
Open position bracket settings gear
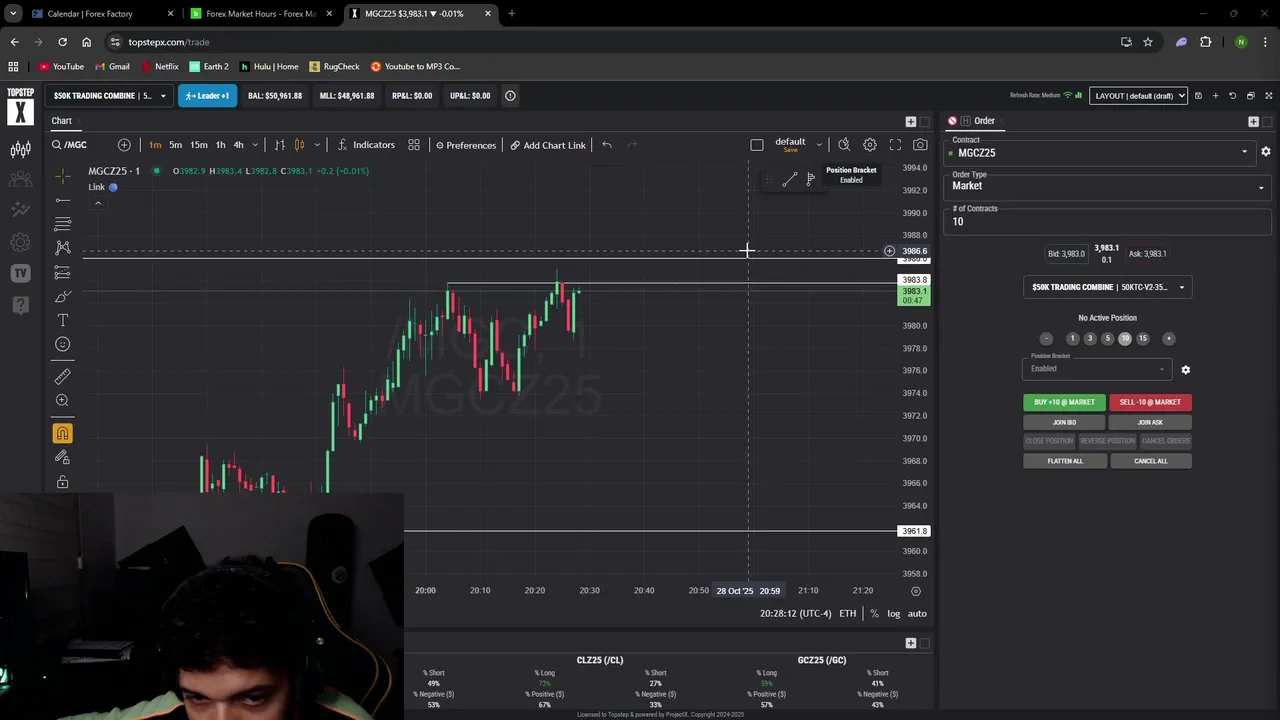click(1186, 370)
